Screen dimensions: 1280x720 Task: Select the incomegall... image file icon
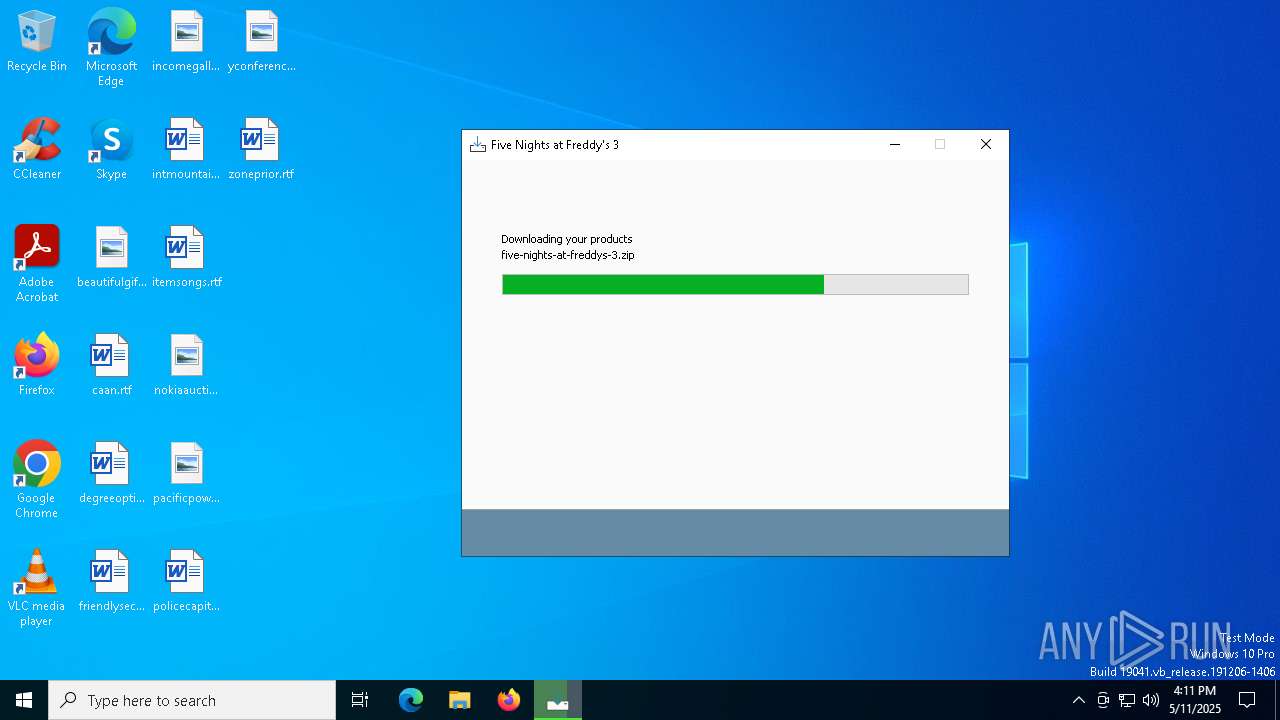click(186, 42)
